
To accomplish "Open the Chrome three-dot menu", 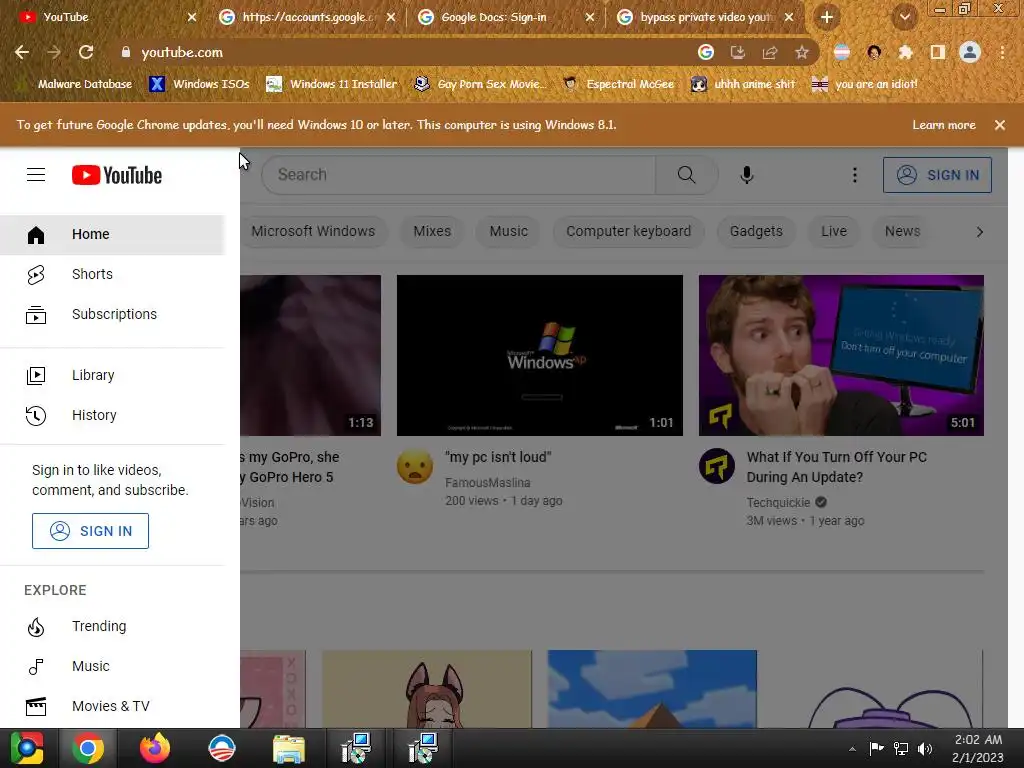I will (1002, 52).
